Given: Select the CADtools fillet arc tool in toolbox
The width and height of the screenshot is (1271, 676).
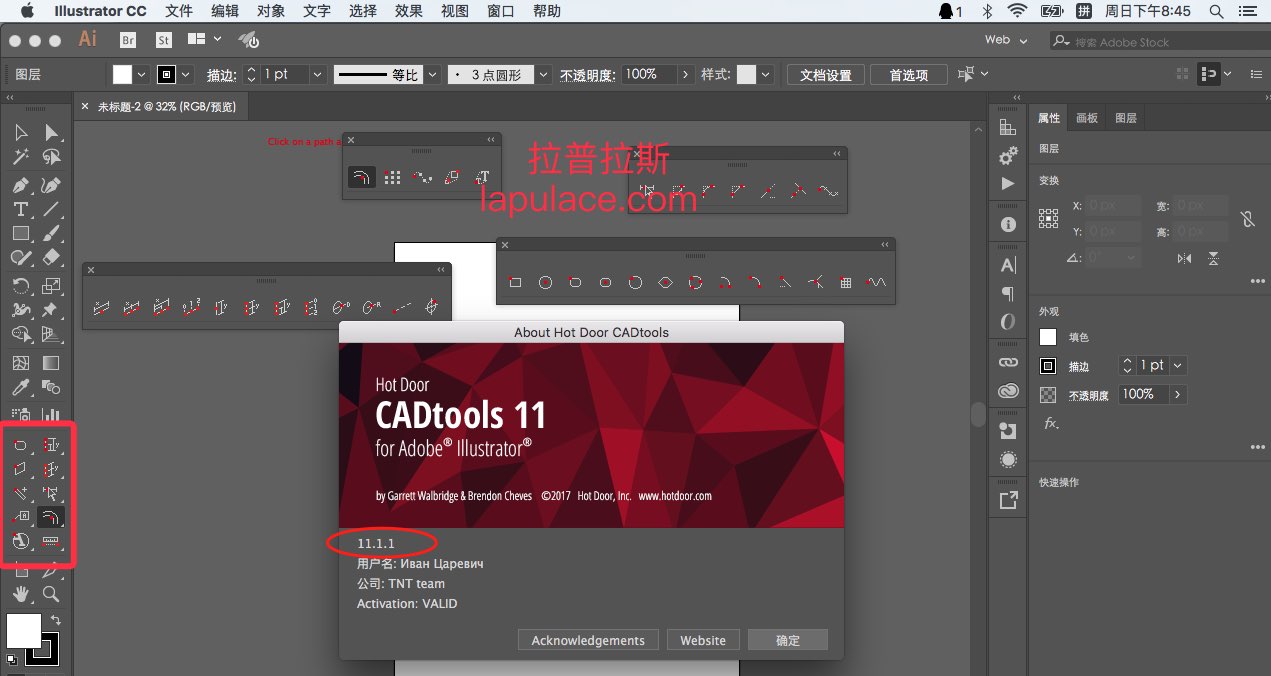Looking at the screenshot, I should [x=51, y=517].
